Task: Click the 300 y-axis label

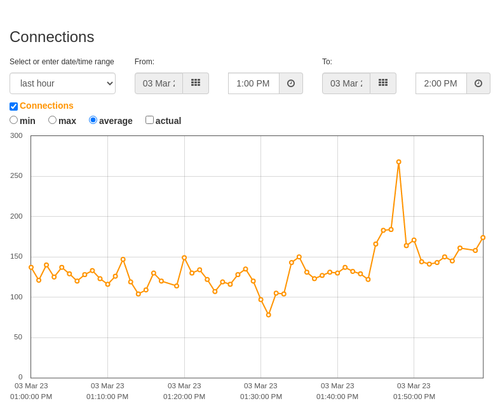Action: (x=16, y=136)
